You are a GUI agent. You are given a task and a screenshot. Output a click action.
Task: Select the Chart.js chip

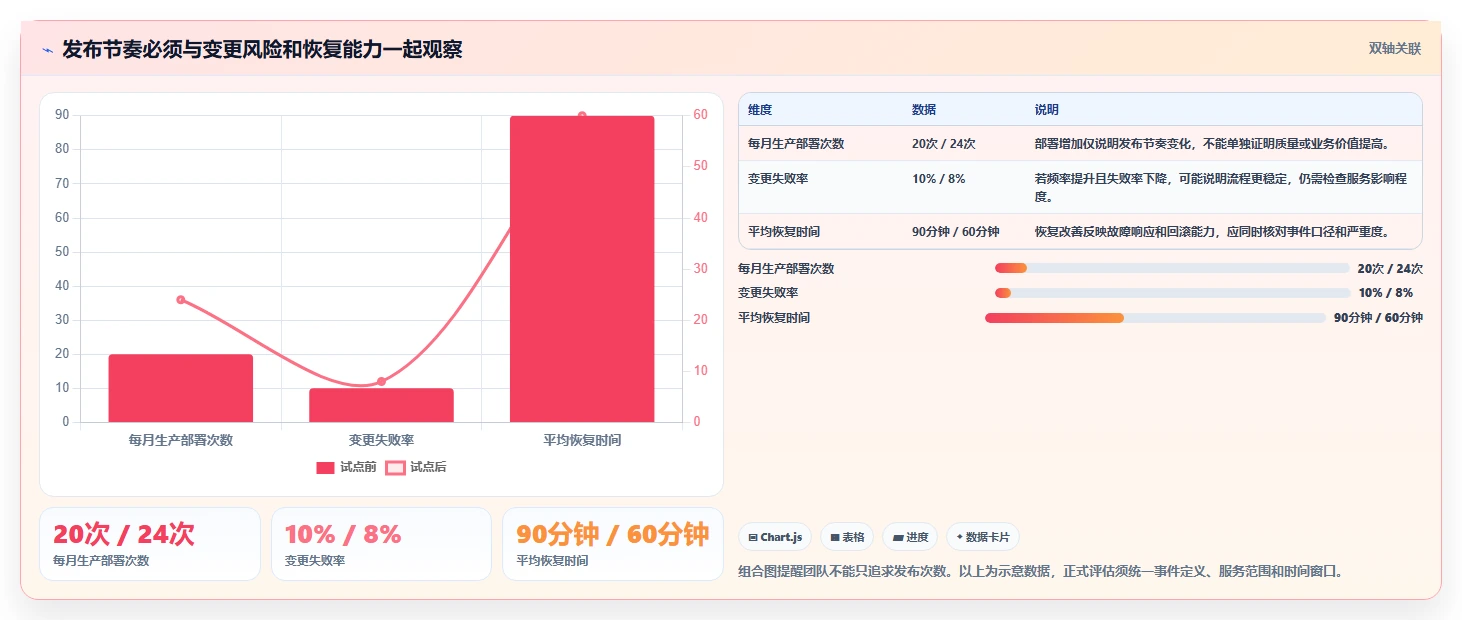[x=775, y=537]
